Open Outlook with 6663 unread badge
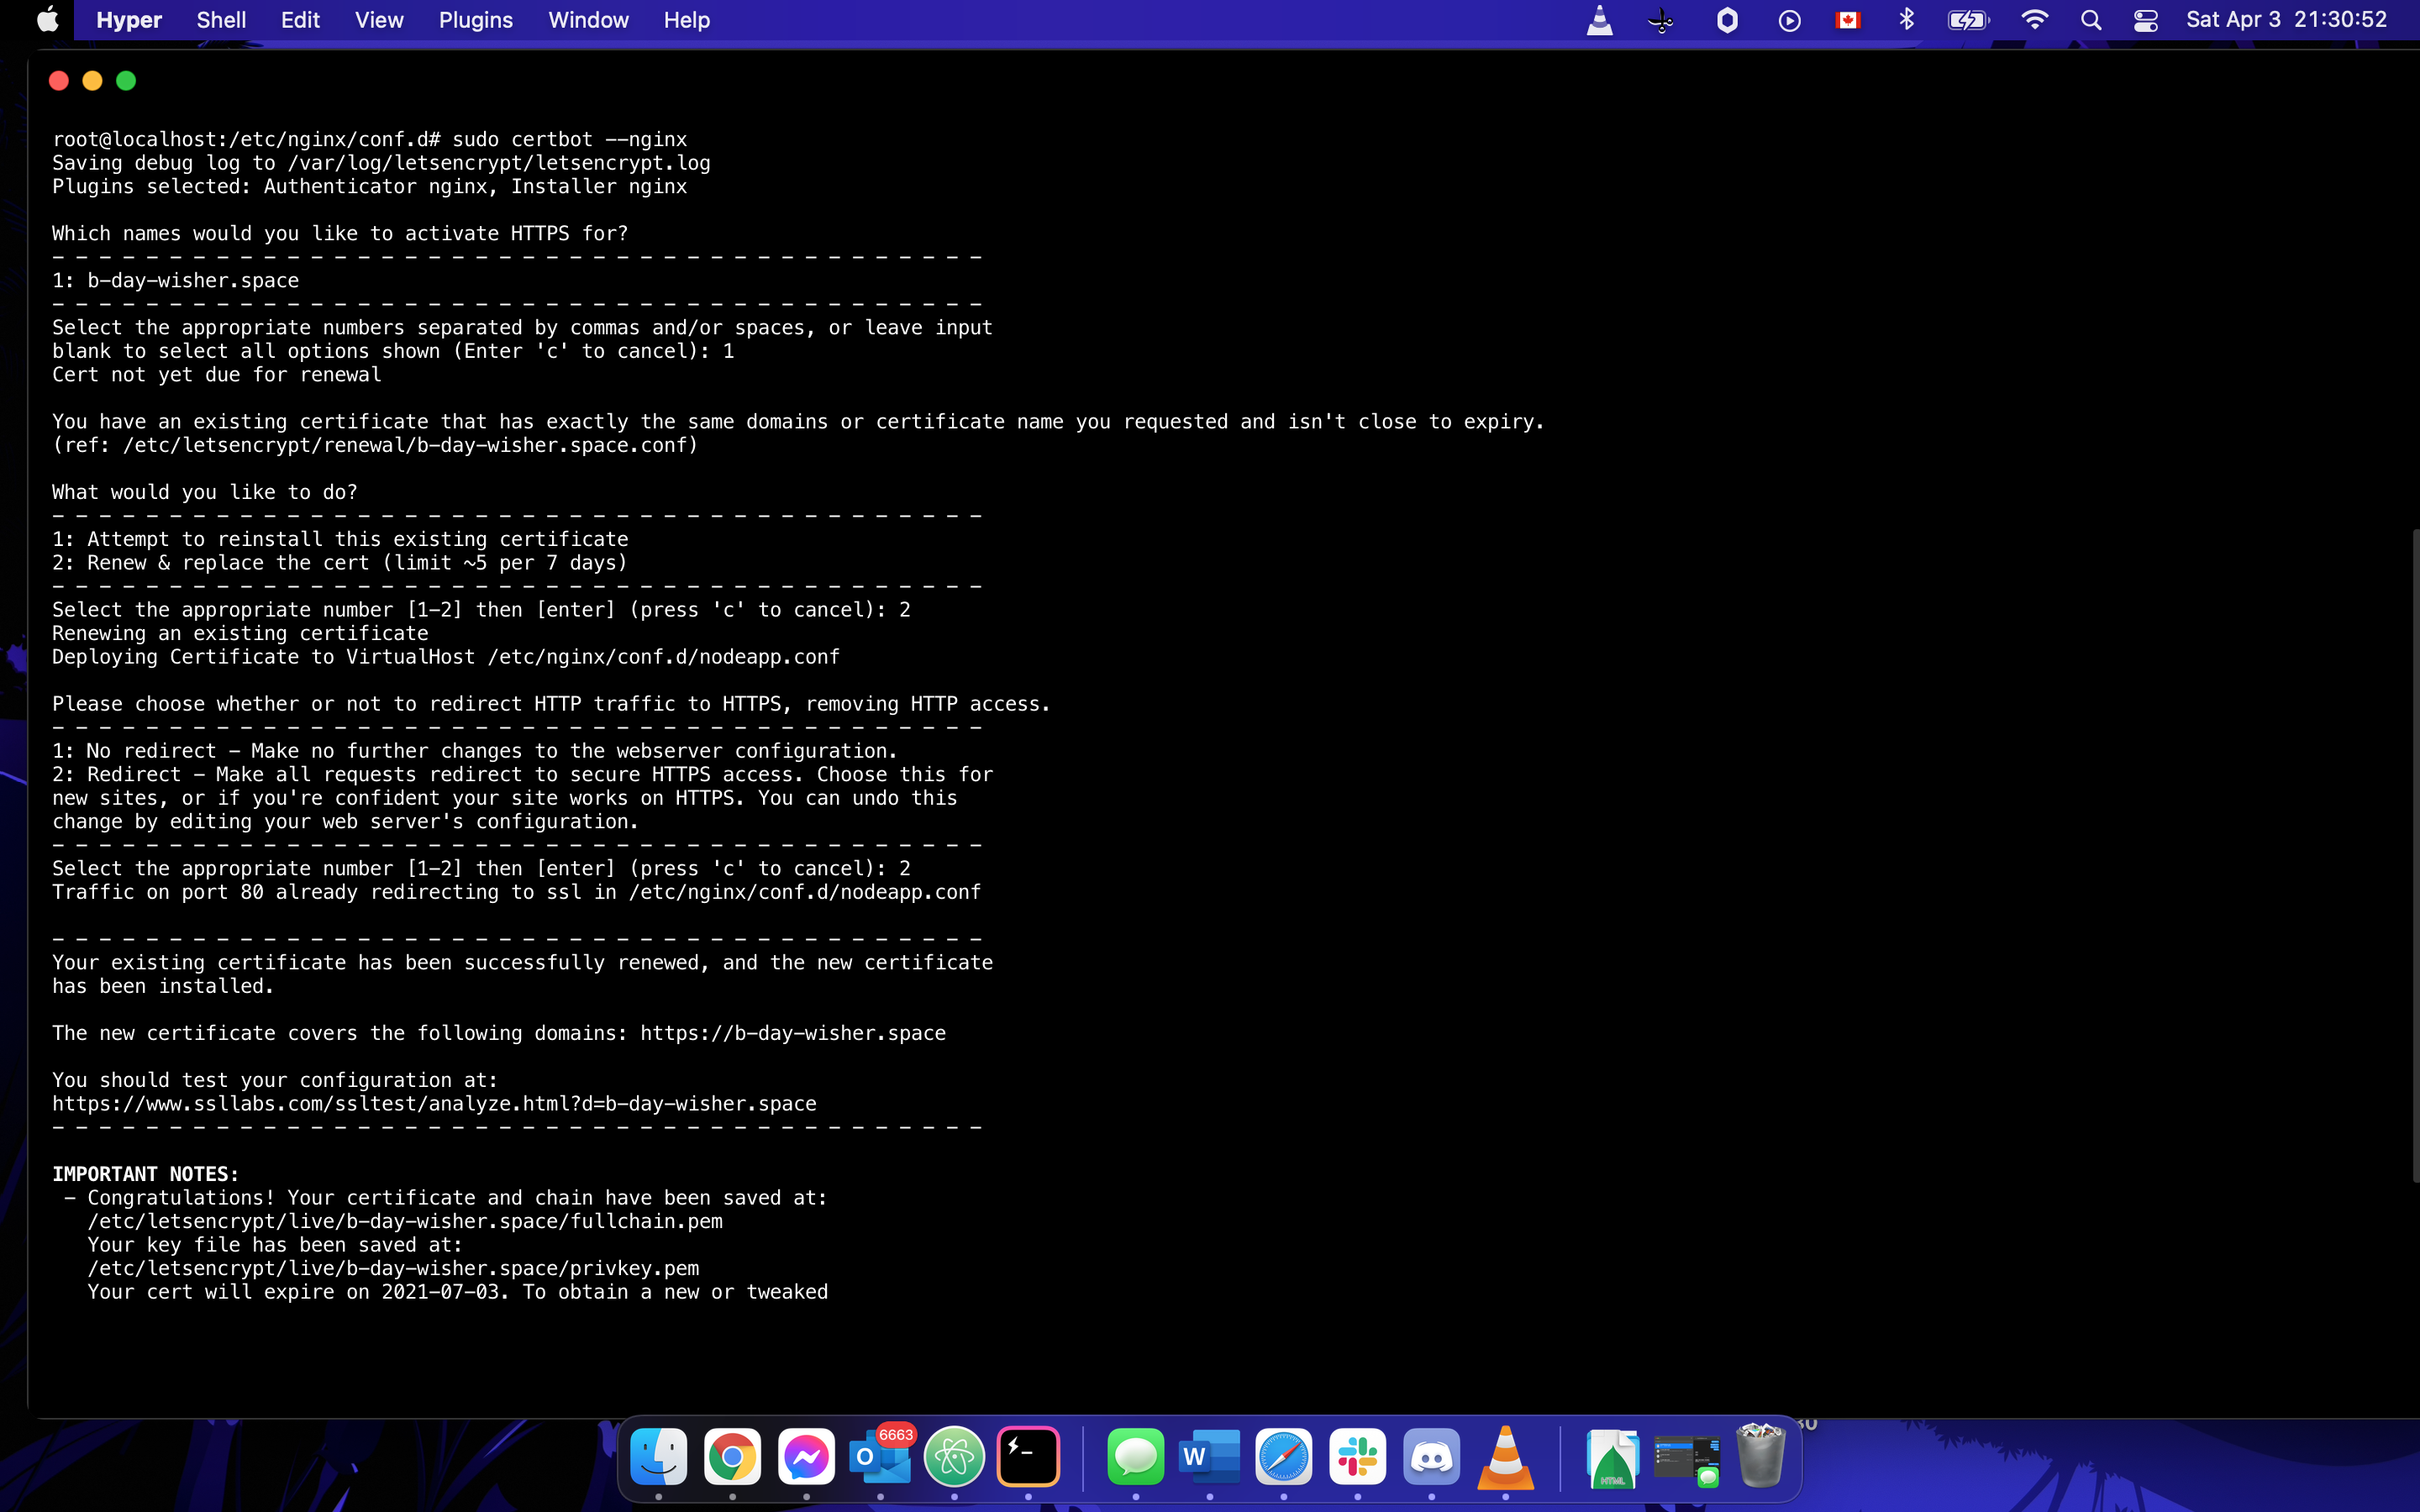The height and width of the screenshot is (1512, 2420). pos(880,1457)
